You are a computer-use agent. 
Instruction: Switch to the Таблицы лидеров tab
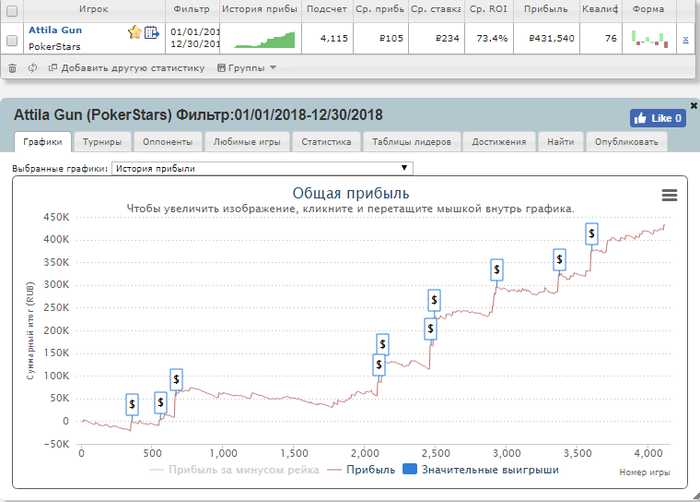point(412,142)
